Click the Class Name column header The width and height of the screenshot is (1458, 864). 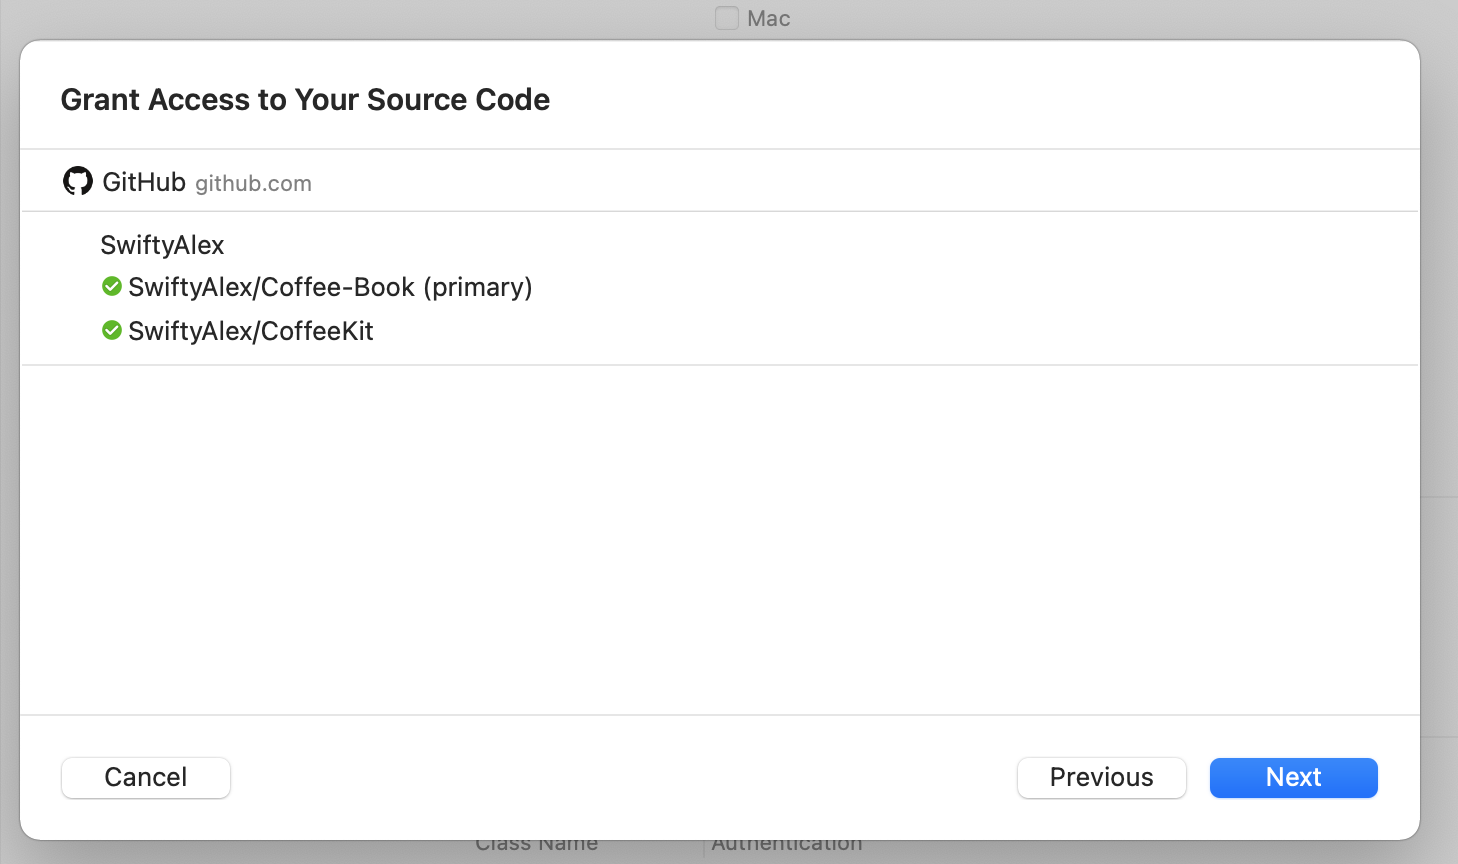536,846
